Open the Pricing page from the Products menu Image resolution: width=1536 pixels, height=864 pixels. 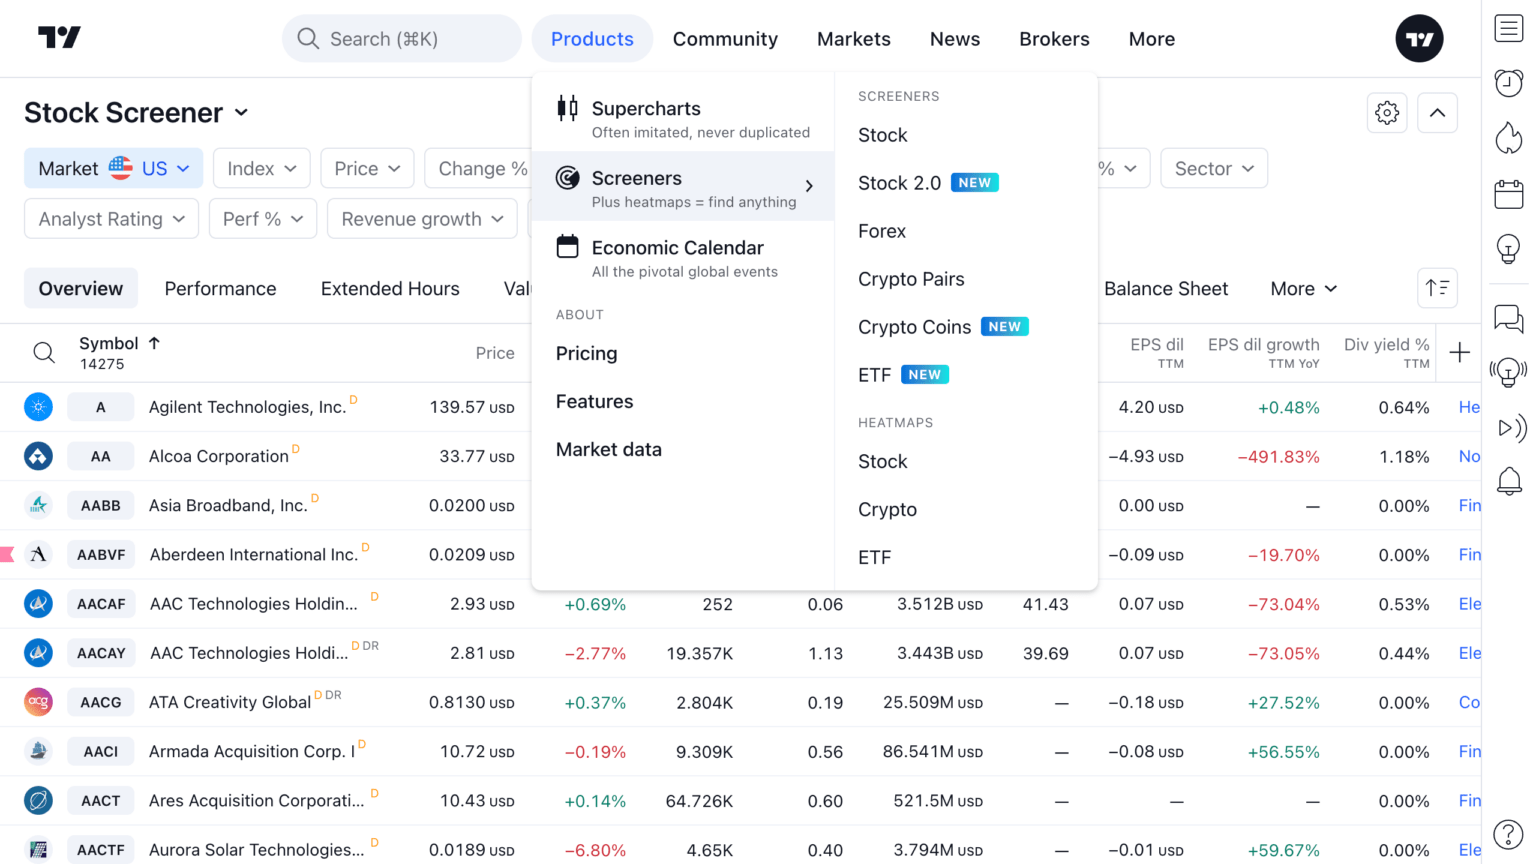[x=586, y=353]
